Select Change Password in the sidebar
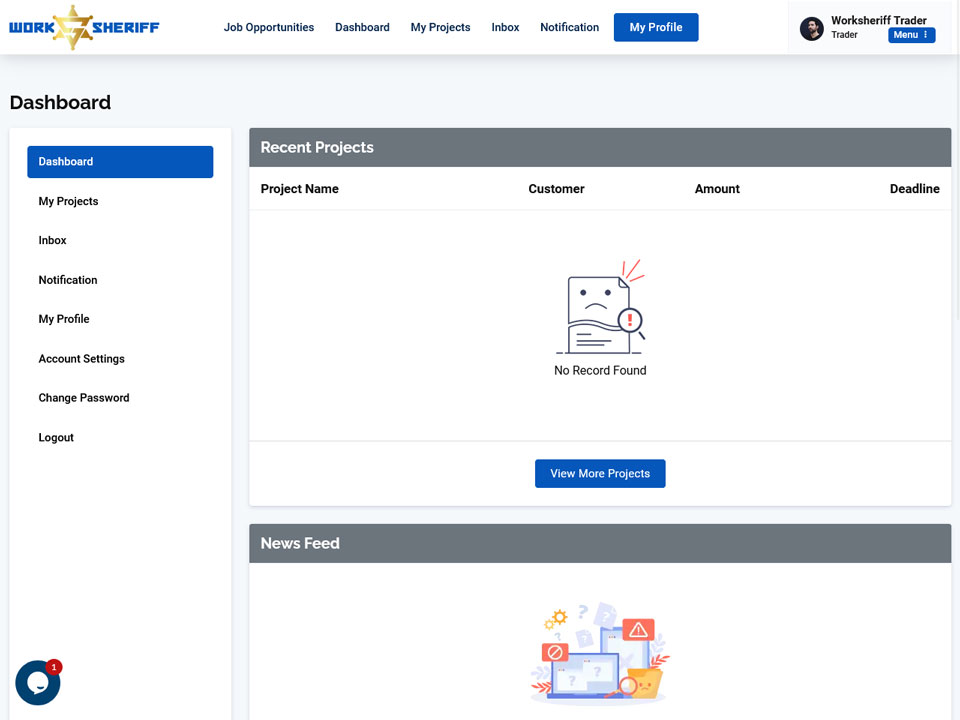 coord(84,398)
